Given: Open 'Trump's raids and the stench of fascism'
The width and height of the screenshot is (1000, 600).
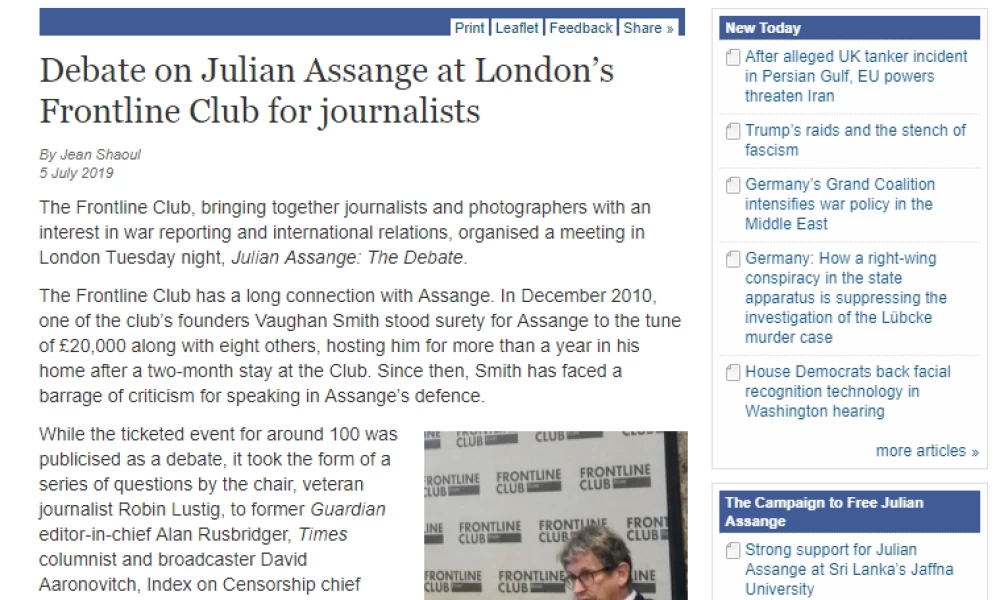Looking at the screenshot, I should [855, 140].
